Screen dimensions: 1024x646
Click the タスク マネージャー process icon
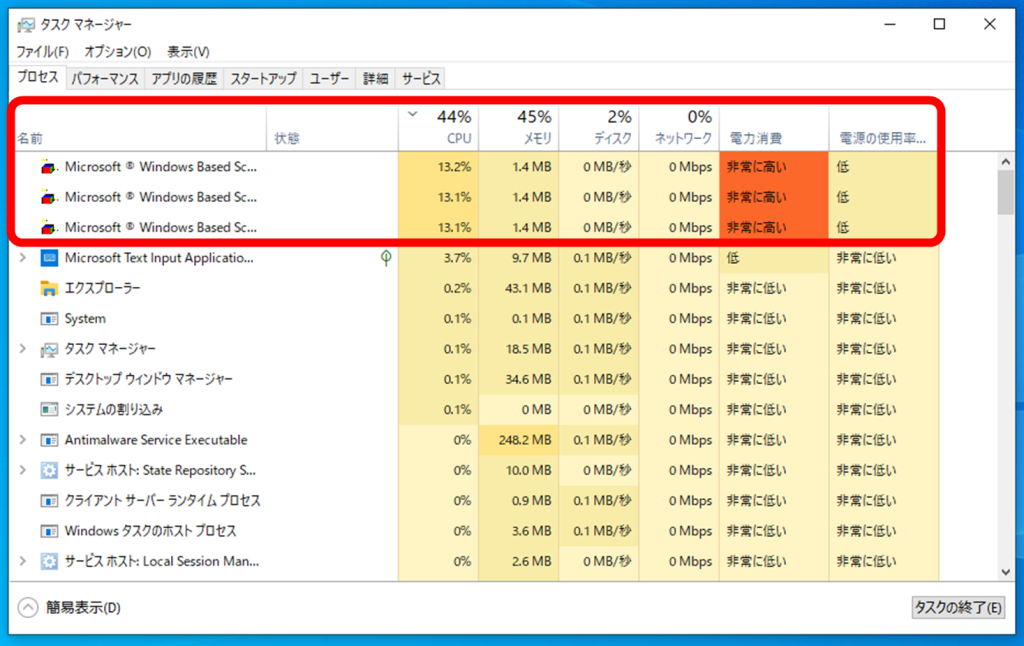(49, 349)
